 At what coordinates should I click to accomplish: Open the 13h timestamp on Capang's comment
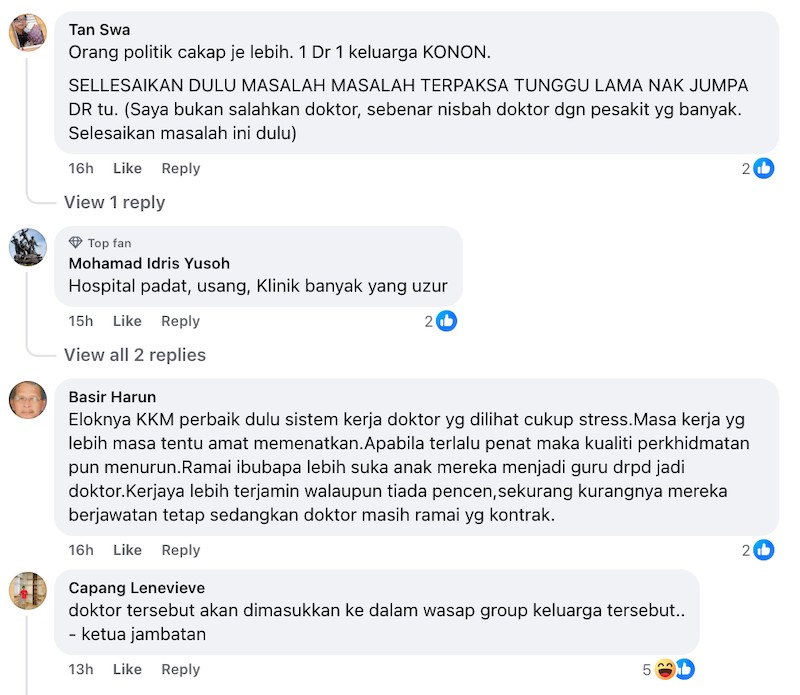(81, 669)
